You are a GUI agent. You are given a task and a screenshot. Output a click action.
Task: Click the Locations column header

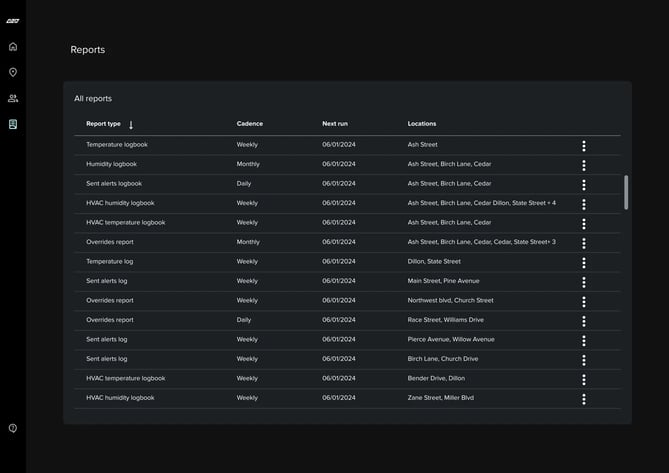(x=422, y=124)
